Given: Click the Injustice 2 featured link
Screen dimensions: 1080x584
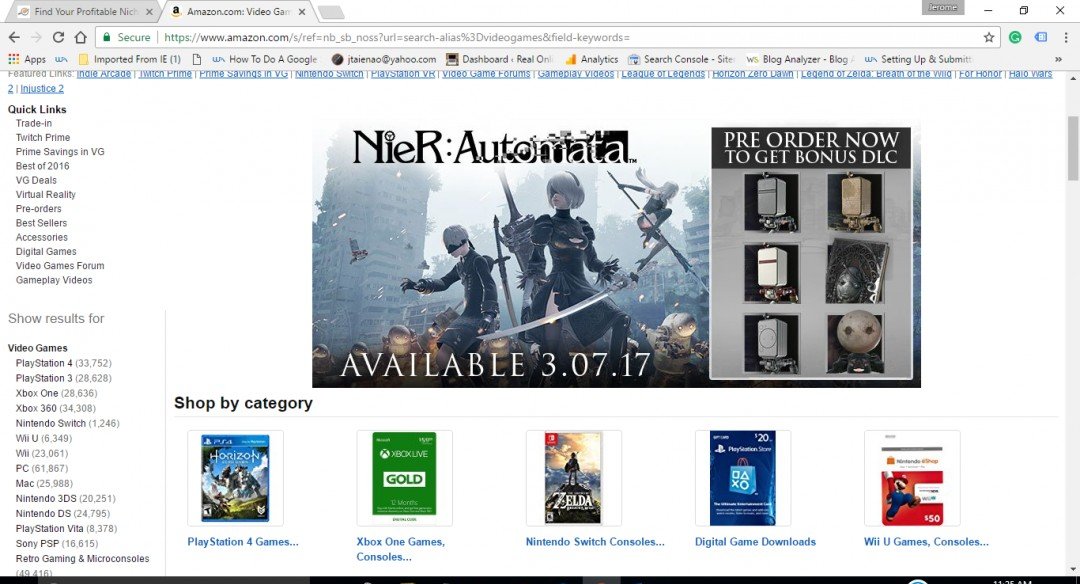Looking at the screenshot, I should pos(42,89).
